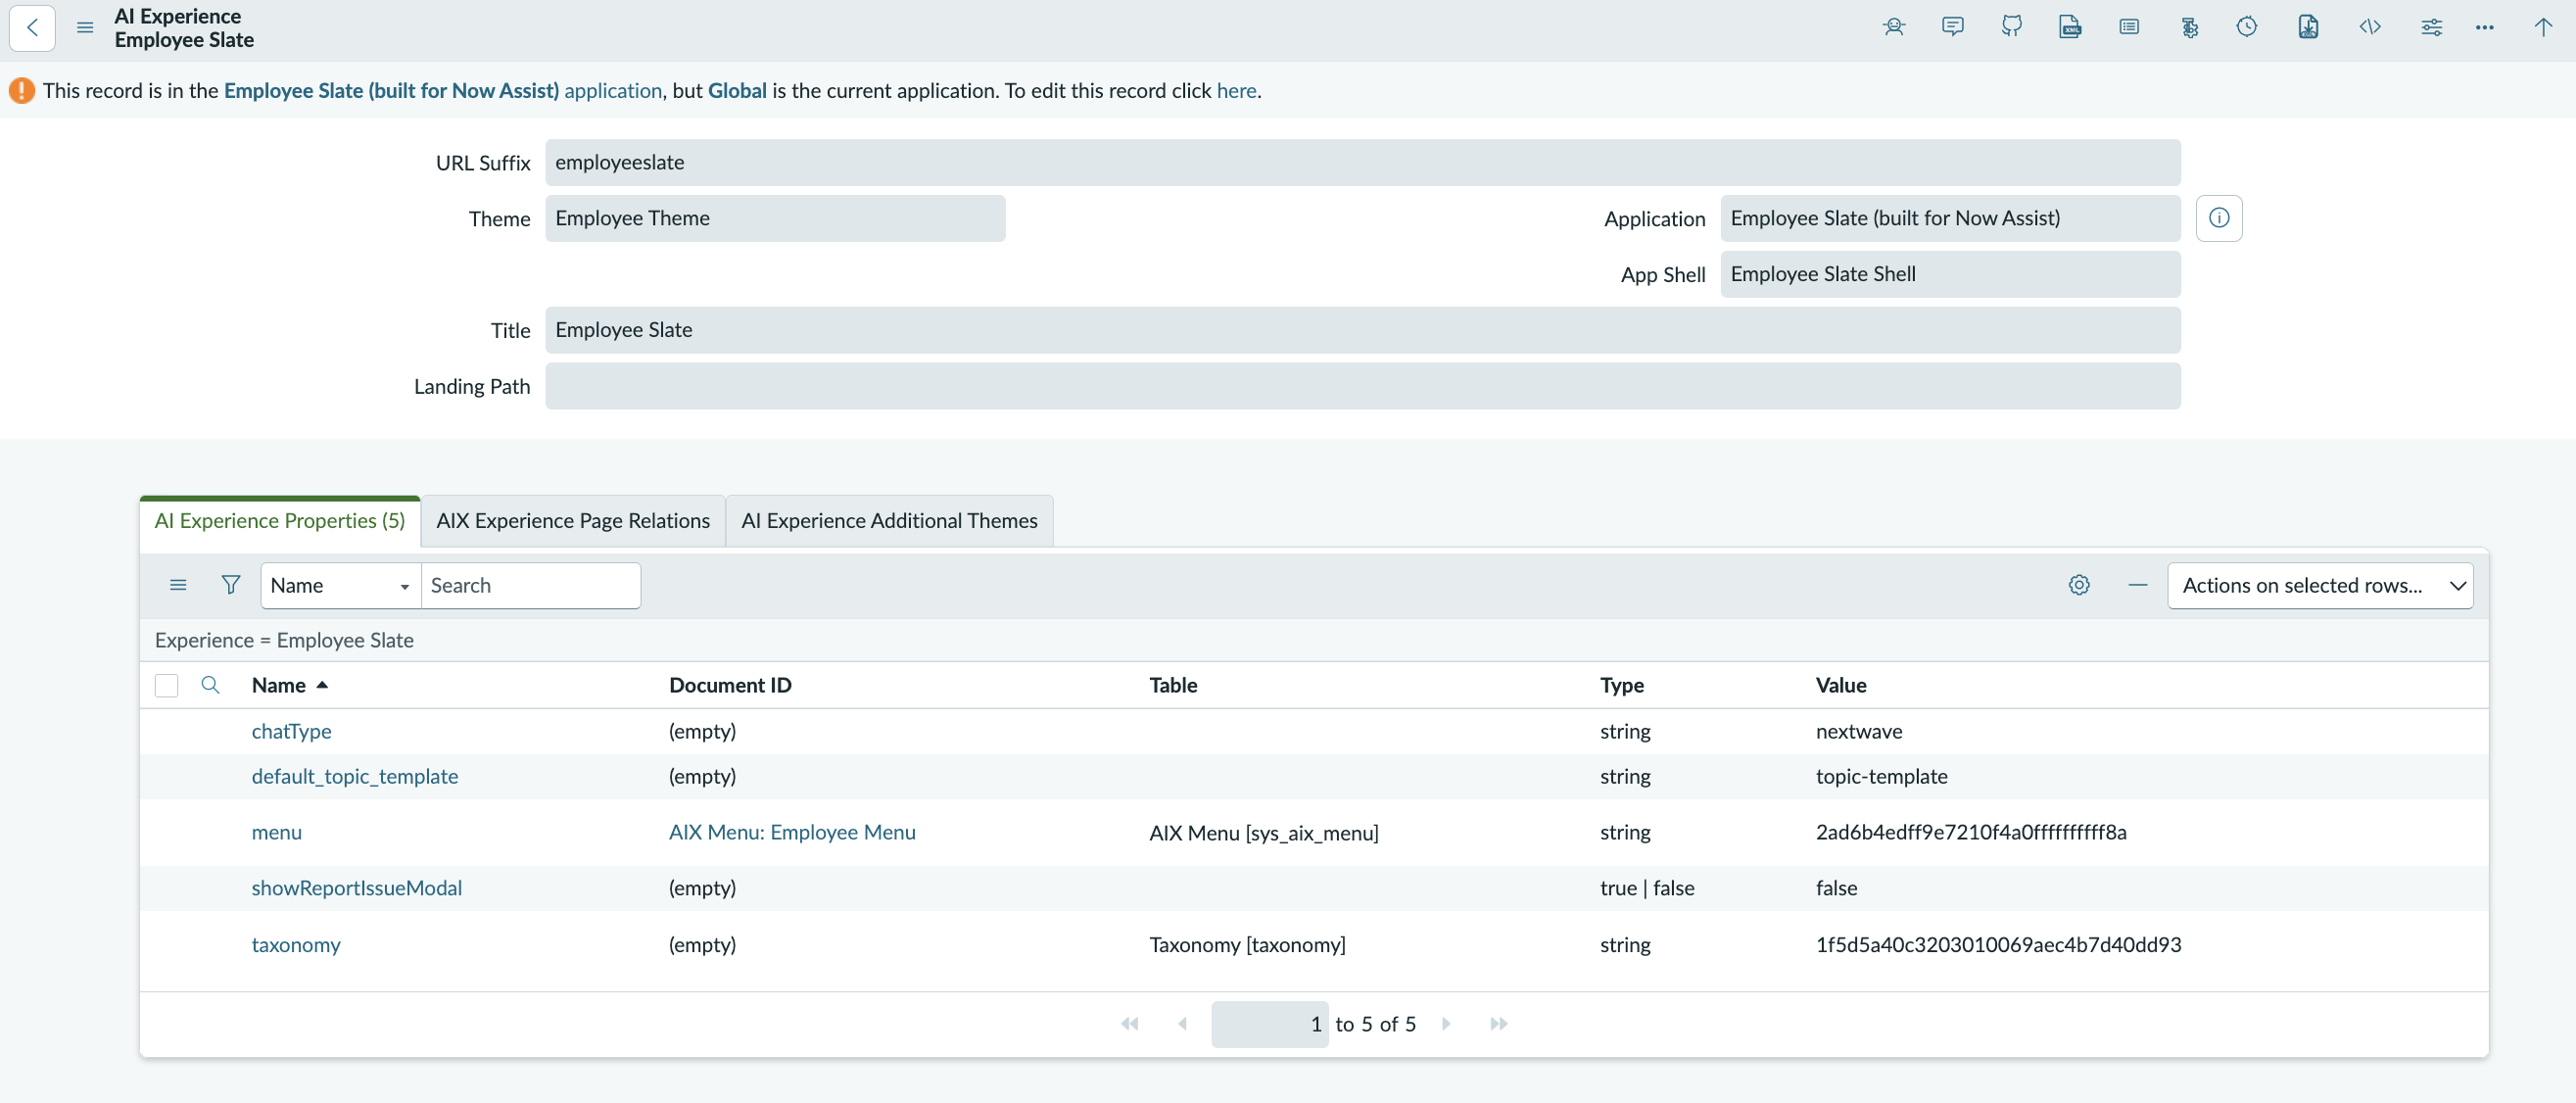Image resolution: width=2576 pixels, height=1103 pixels.
Task: Click the XML download file icon
Action: (x=2308, y=27)
